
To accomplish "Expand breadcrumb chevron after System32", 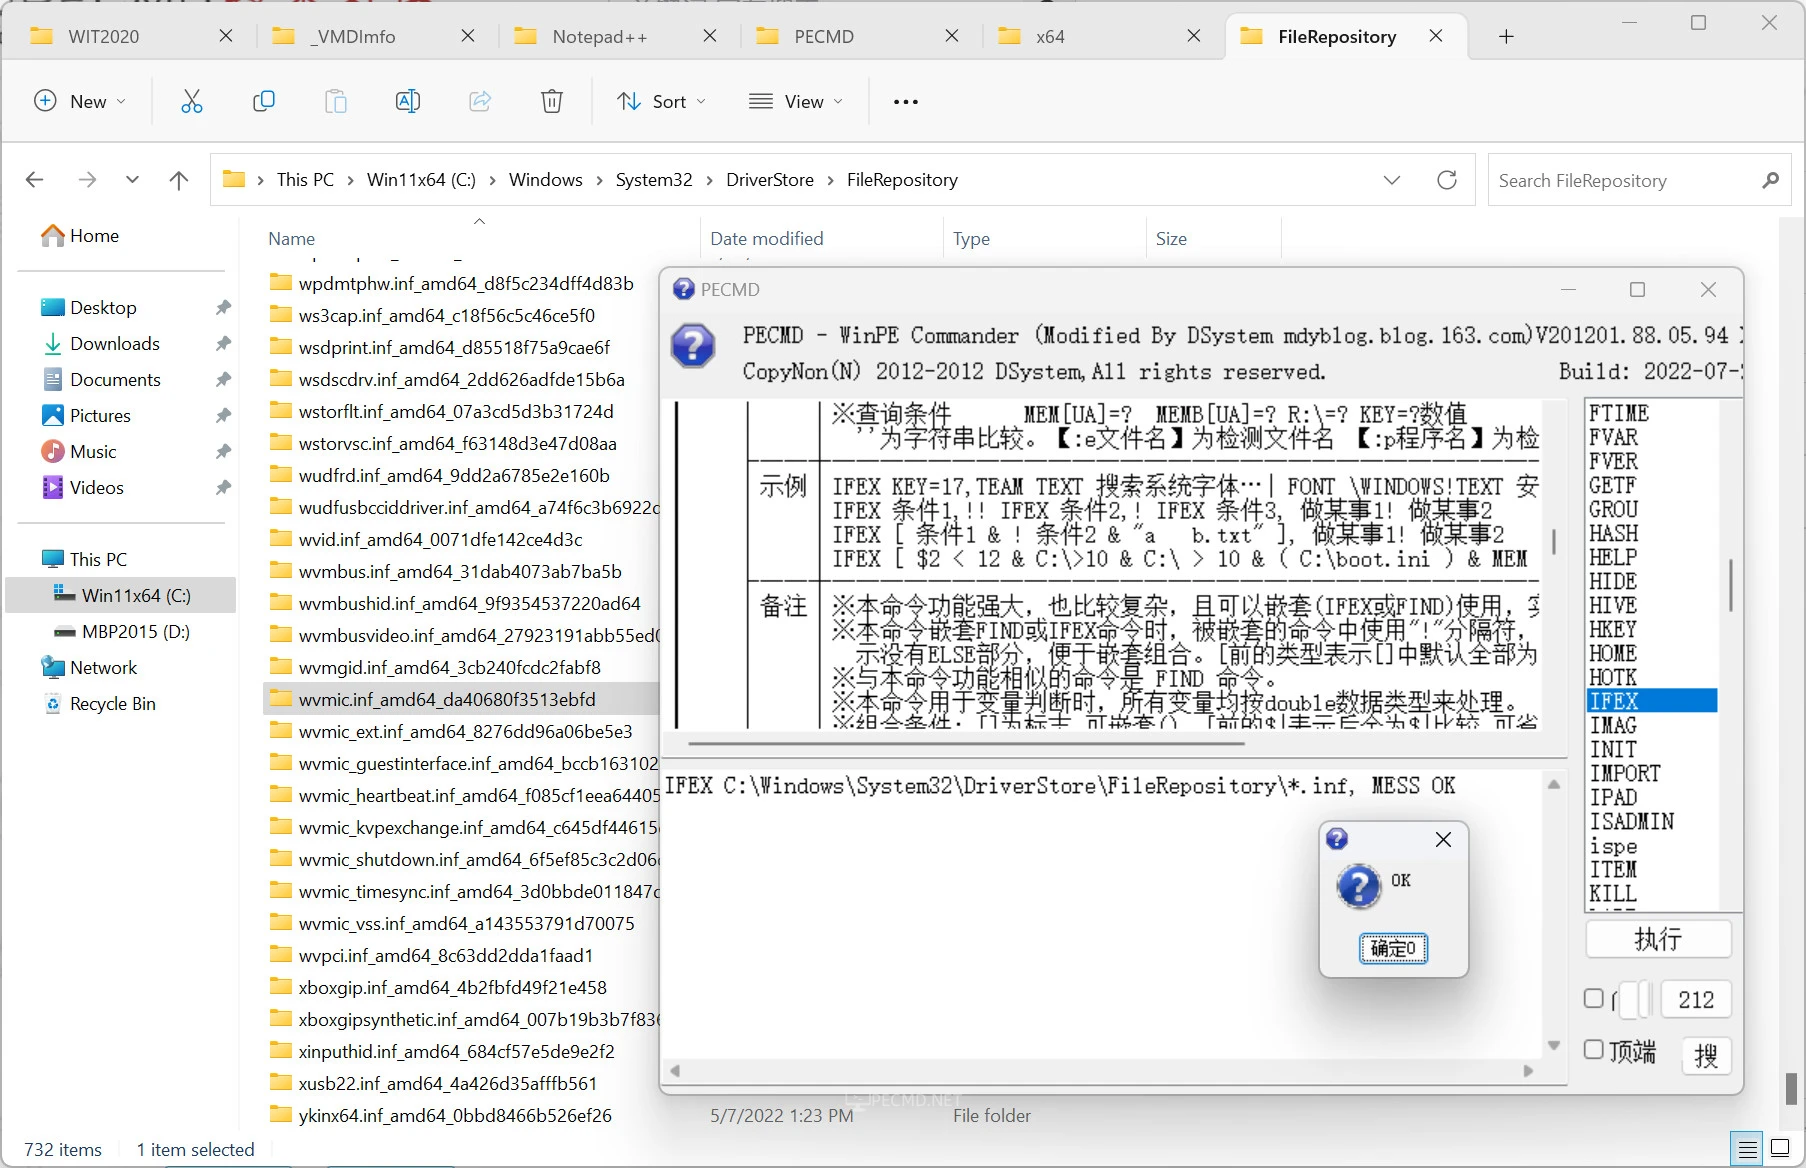I will [x=709, y=180].
